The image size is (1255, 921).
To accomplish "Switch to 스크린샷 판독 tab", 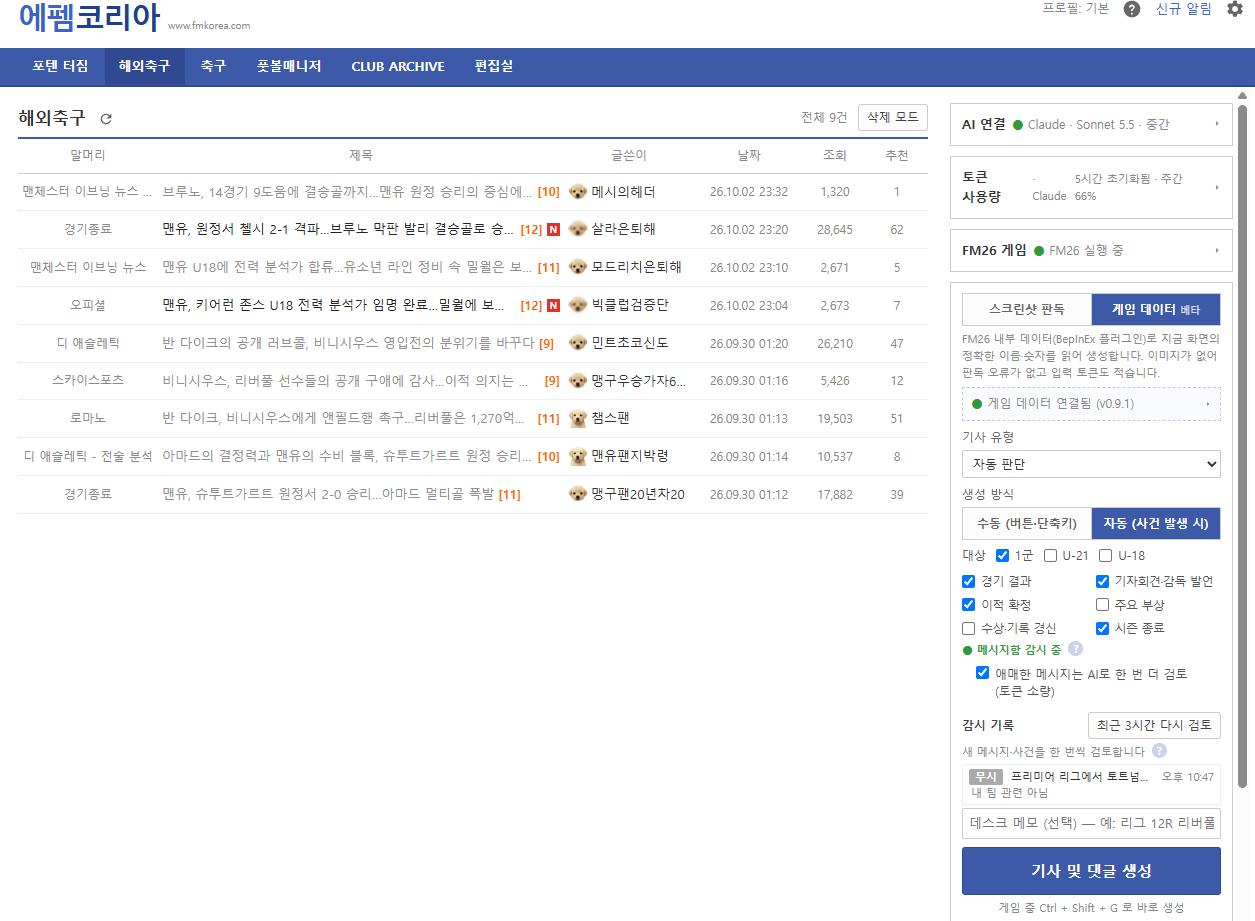I will [1027, 309].
